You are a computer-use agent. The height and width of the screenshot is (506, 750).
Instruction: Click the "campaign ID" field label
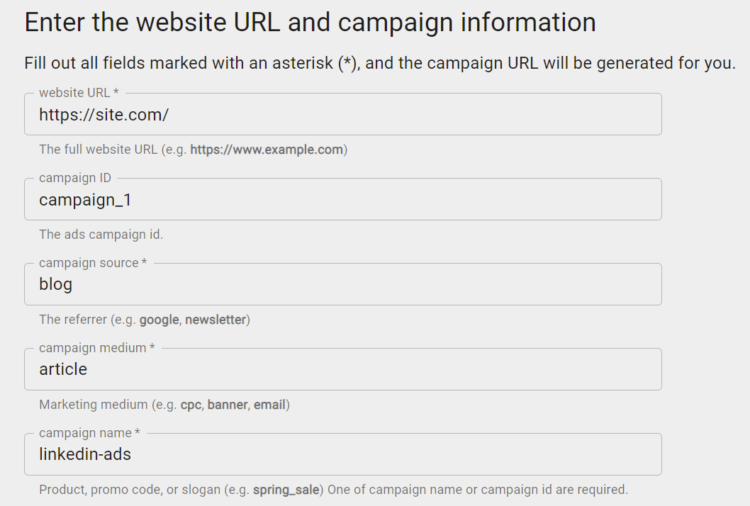75,178
